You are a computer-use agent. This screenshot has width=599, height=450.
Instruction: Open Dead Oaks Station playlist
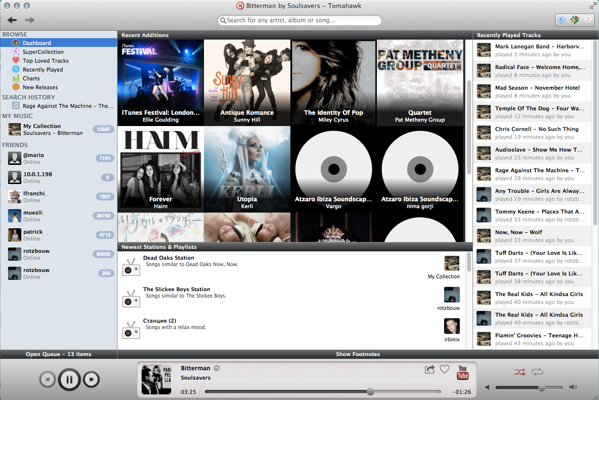168,258
